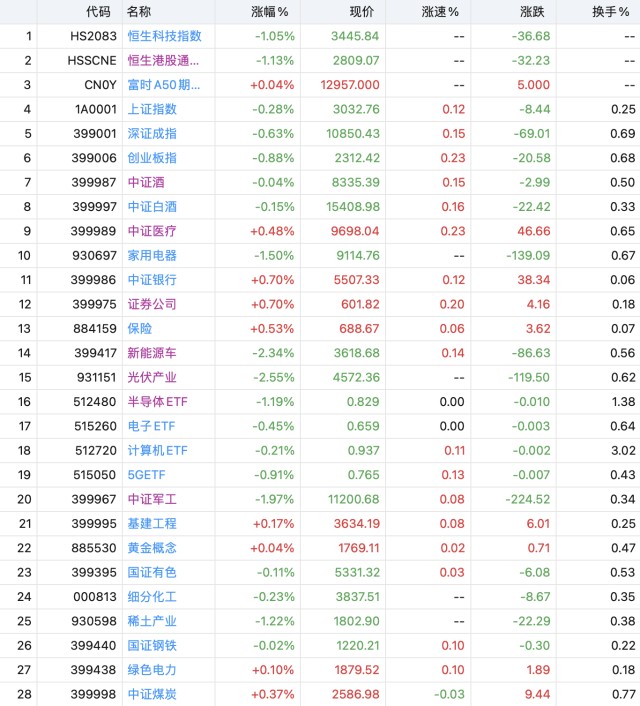Viewport: 640px width, 706px height.
Task: Click price 15408.98
Action: 353,207
